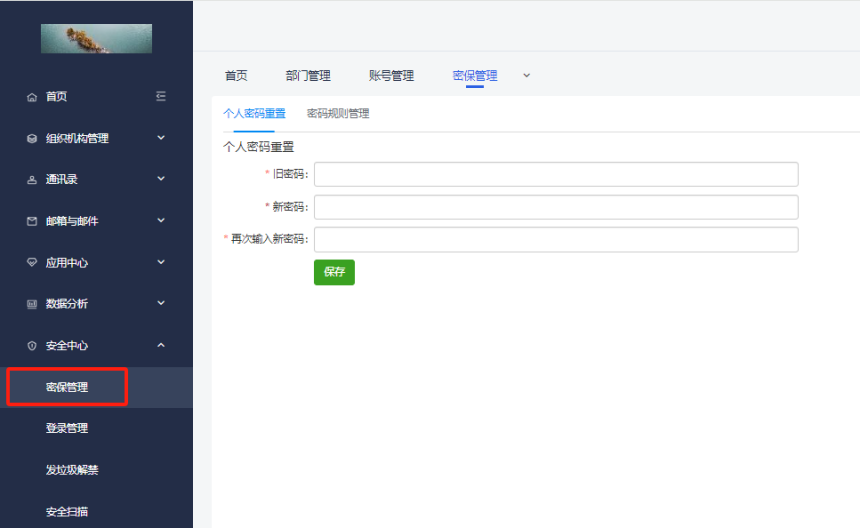Select 登录管理 in sidebar submenu

[x=67, y=428]
